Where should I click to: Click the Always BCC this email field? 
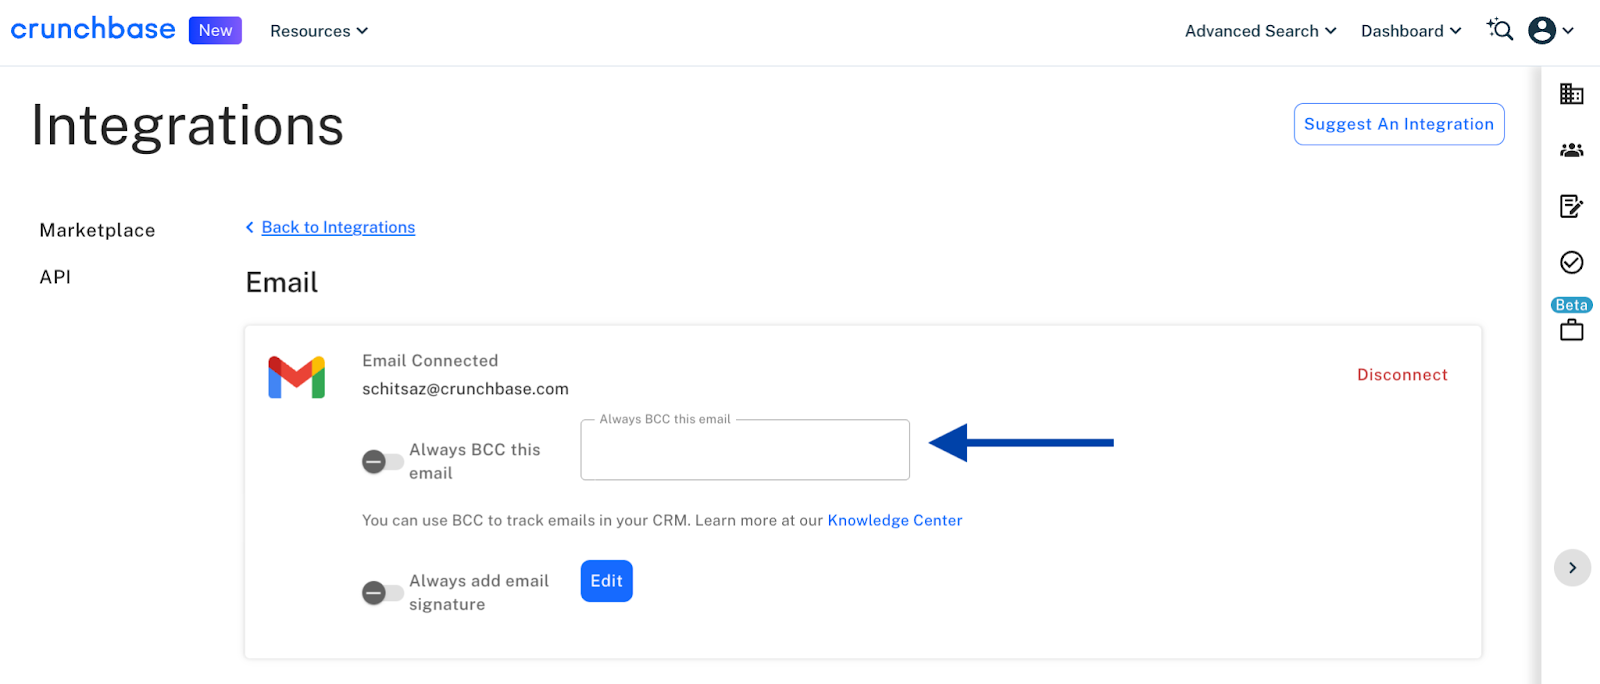pyautogui.click(x=745, y=450)
